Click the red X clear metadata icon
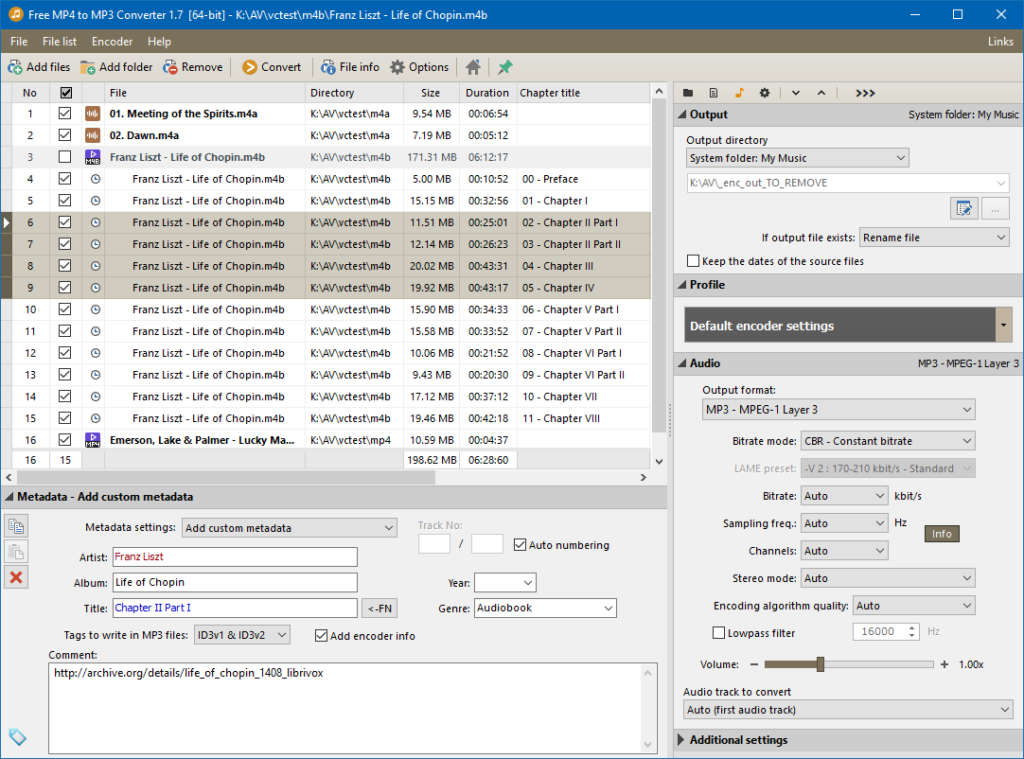 coord(16,577)
